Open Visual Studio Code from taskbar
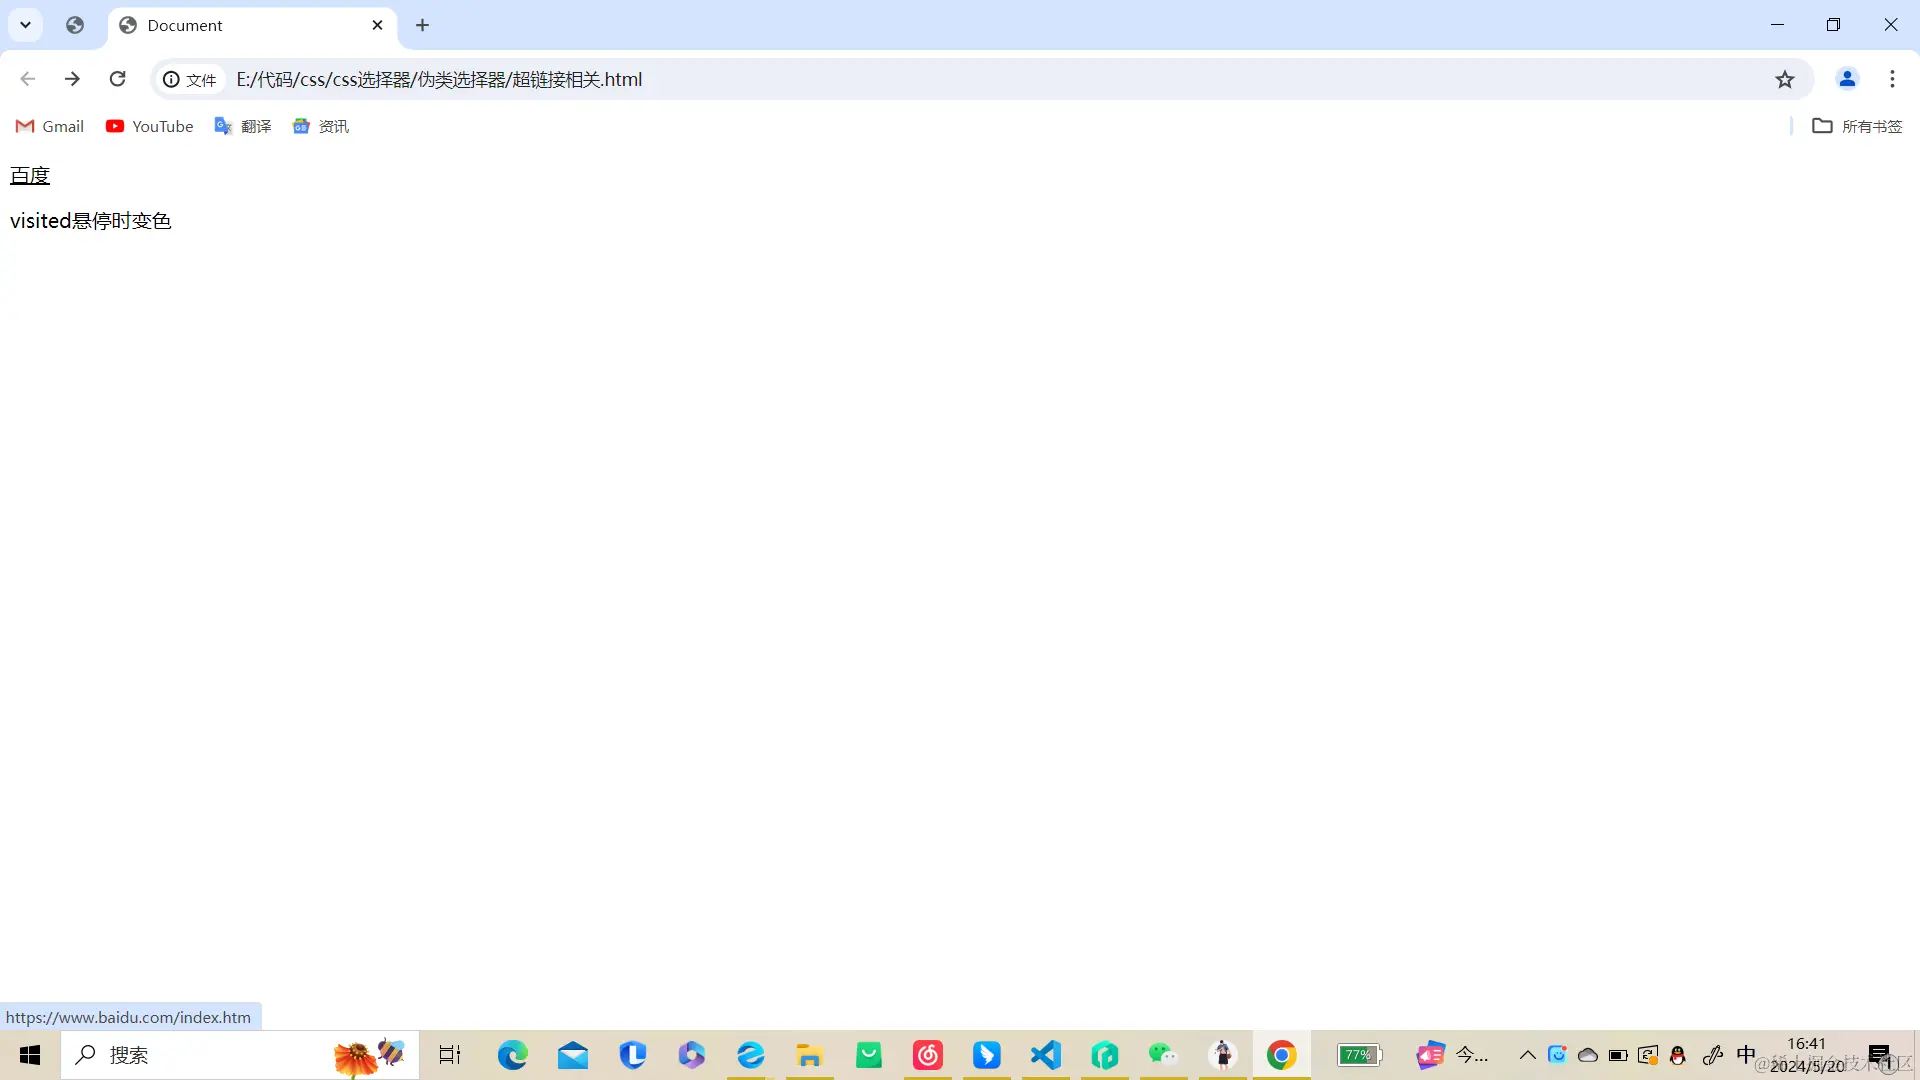The width and height of the screenshot is (1920, 1080). 1046,1055
